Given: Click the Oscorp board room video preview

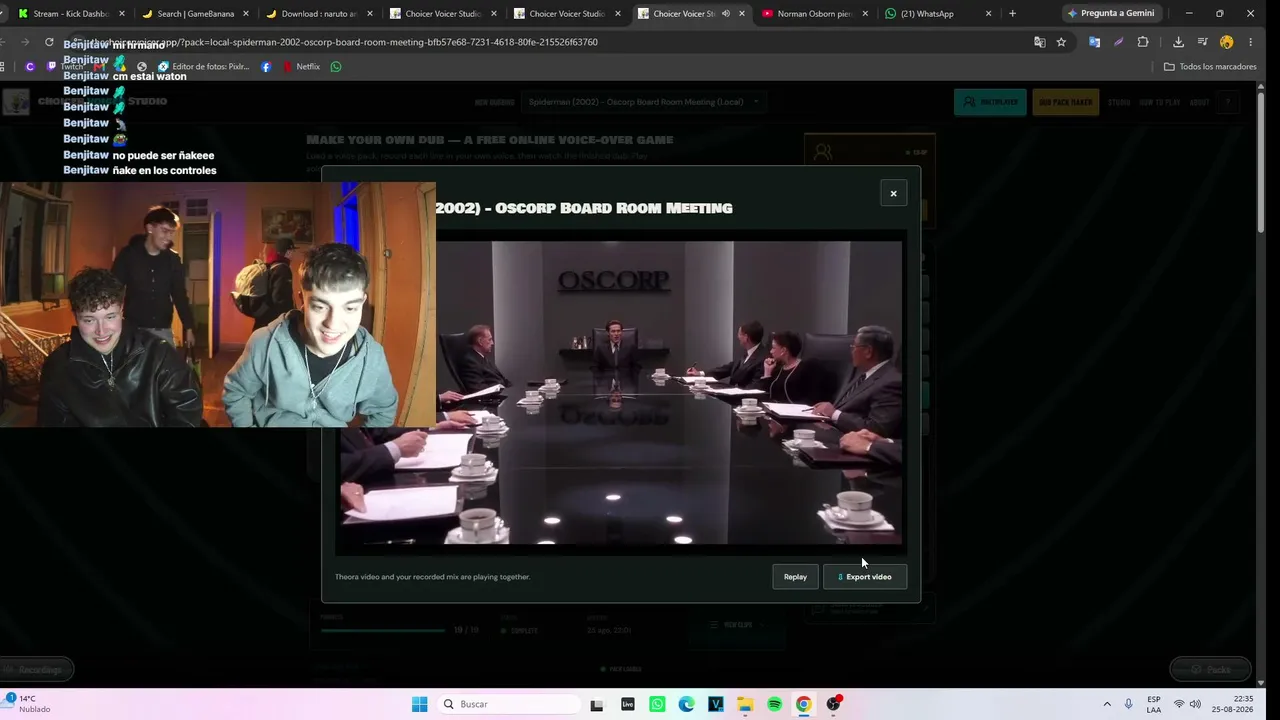Looking at the screenshot, I should click(621, 393).
